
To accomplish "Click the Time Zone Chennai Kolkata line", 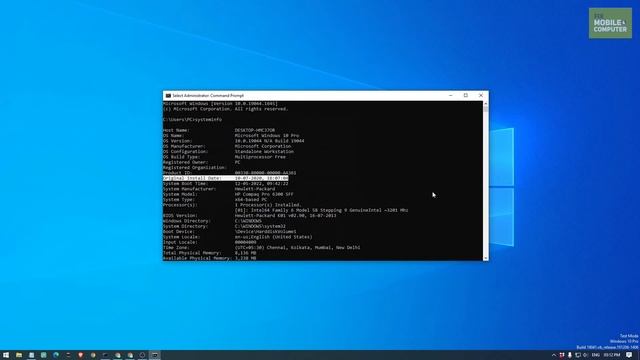I will (x=262, y=247).
